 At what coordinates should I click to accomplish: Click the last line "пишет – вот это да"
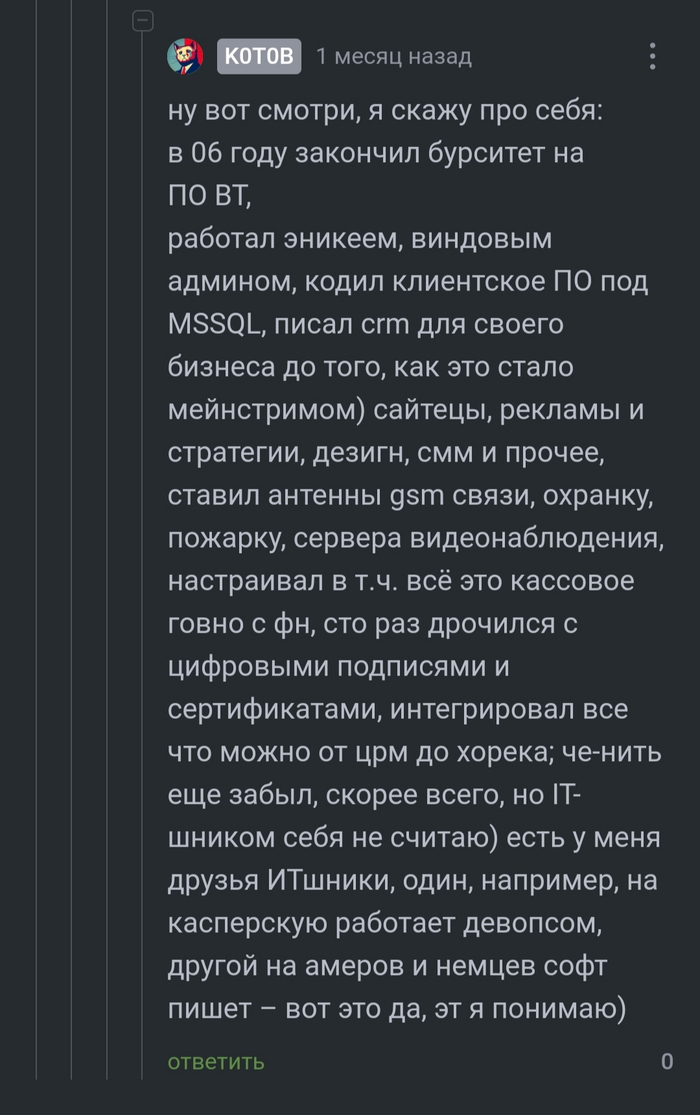[396, 1008]
